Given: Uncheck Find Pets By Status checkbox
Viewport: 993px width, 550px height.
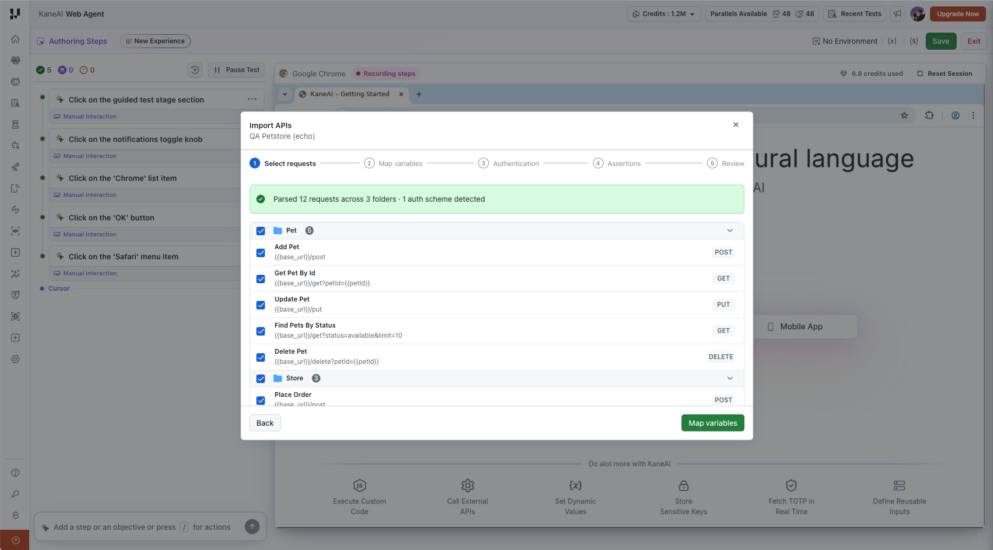Looking at the screenshot, I should click(260, 331).
